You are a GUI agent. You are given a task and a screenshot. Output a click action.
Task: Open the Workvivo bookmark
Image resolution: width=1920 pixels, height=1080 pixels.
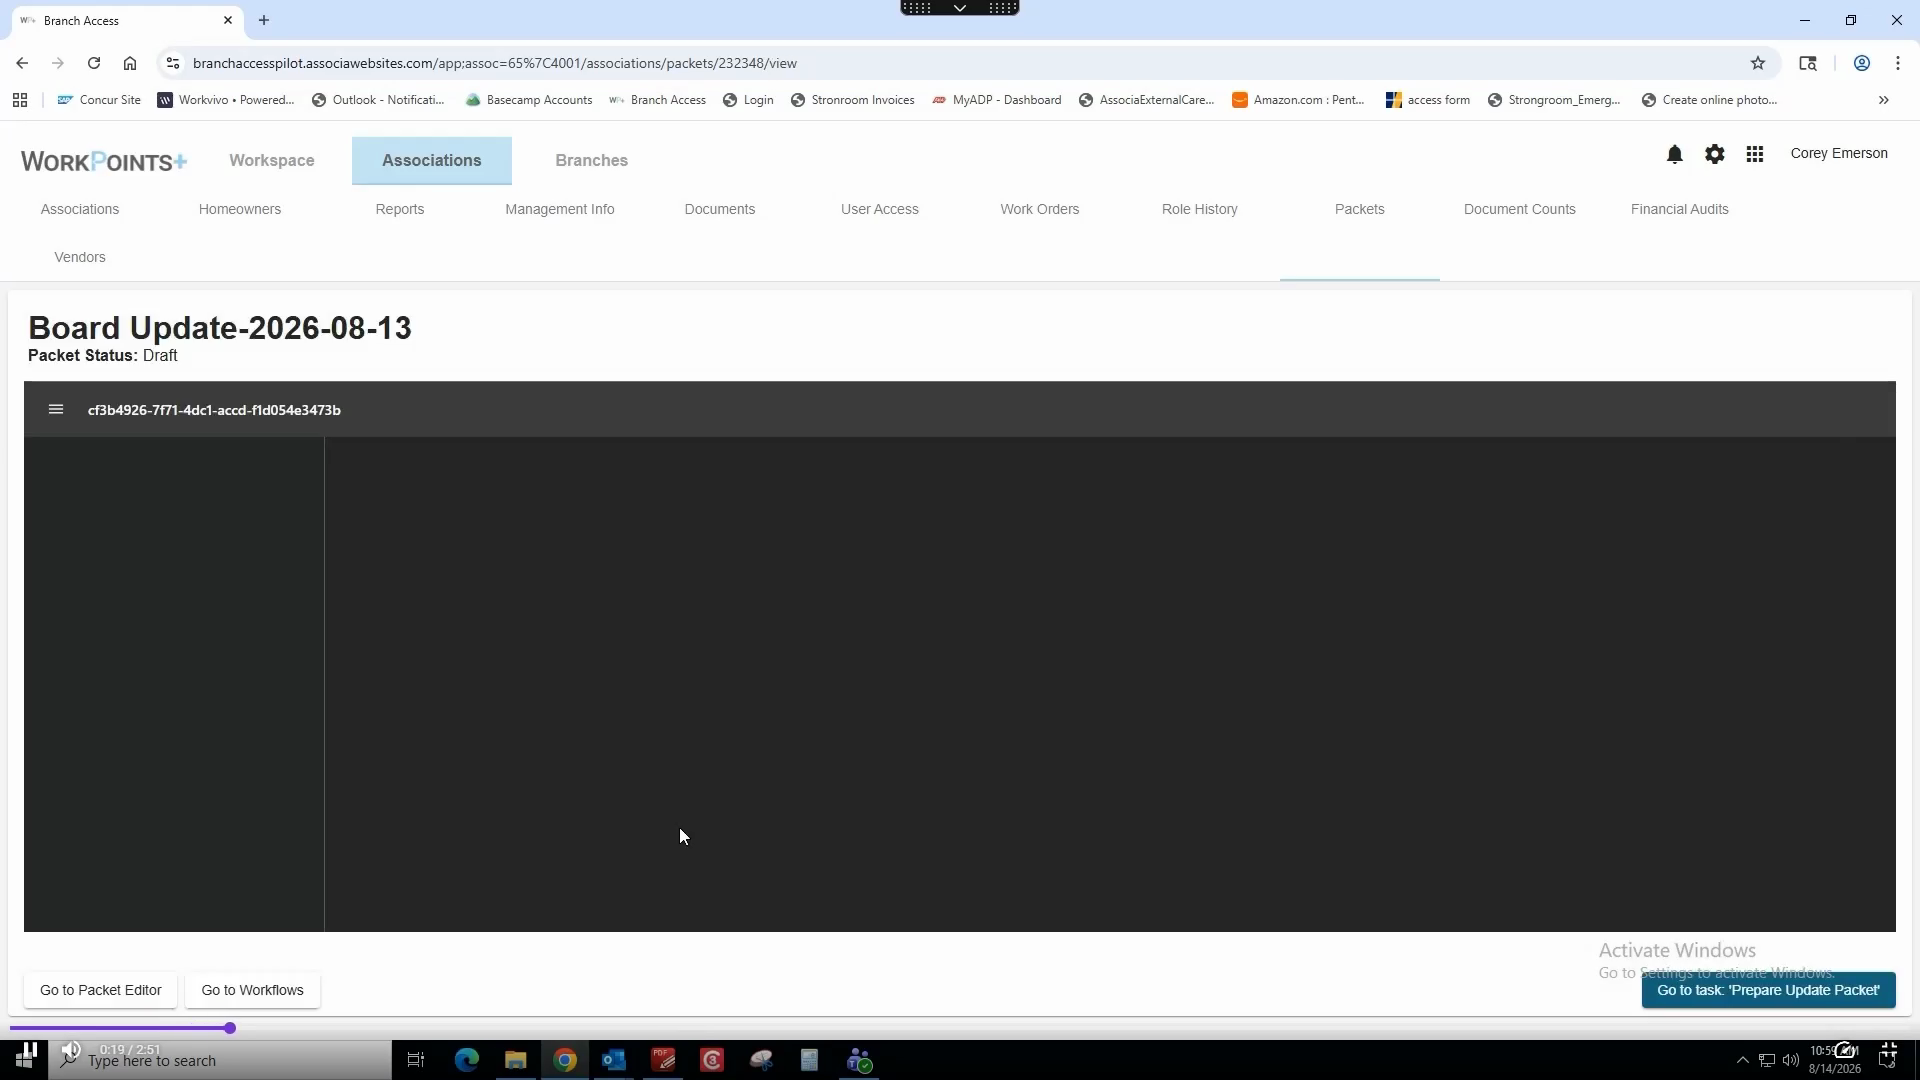coord(226,100)
